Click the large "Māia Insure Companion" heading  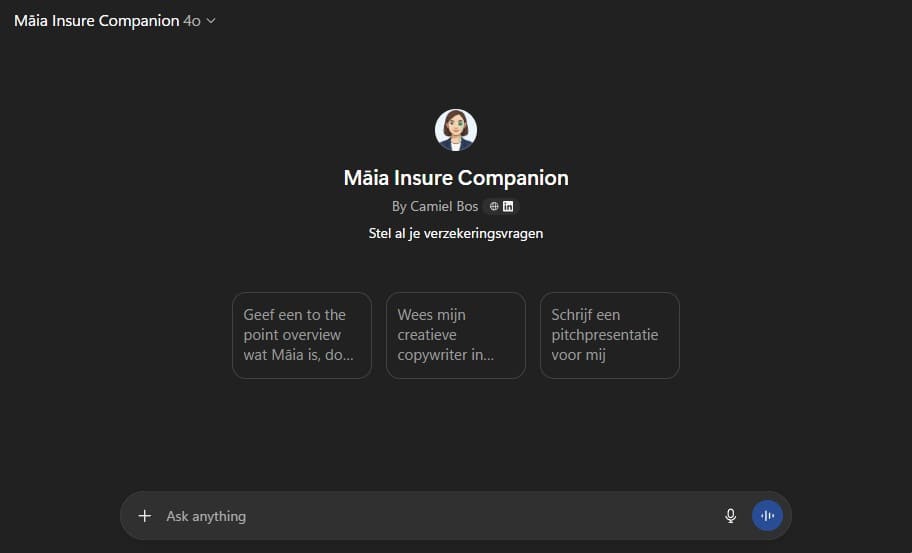coord(456,178)
